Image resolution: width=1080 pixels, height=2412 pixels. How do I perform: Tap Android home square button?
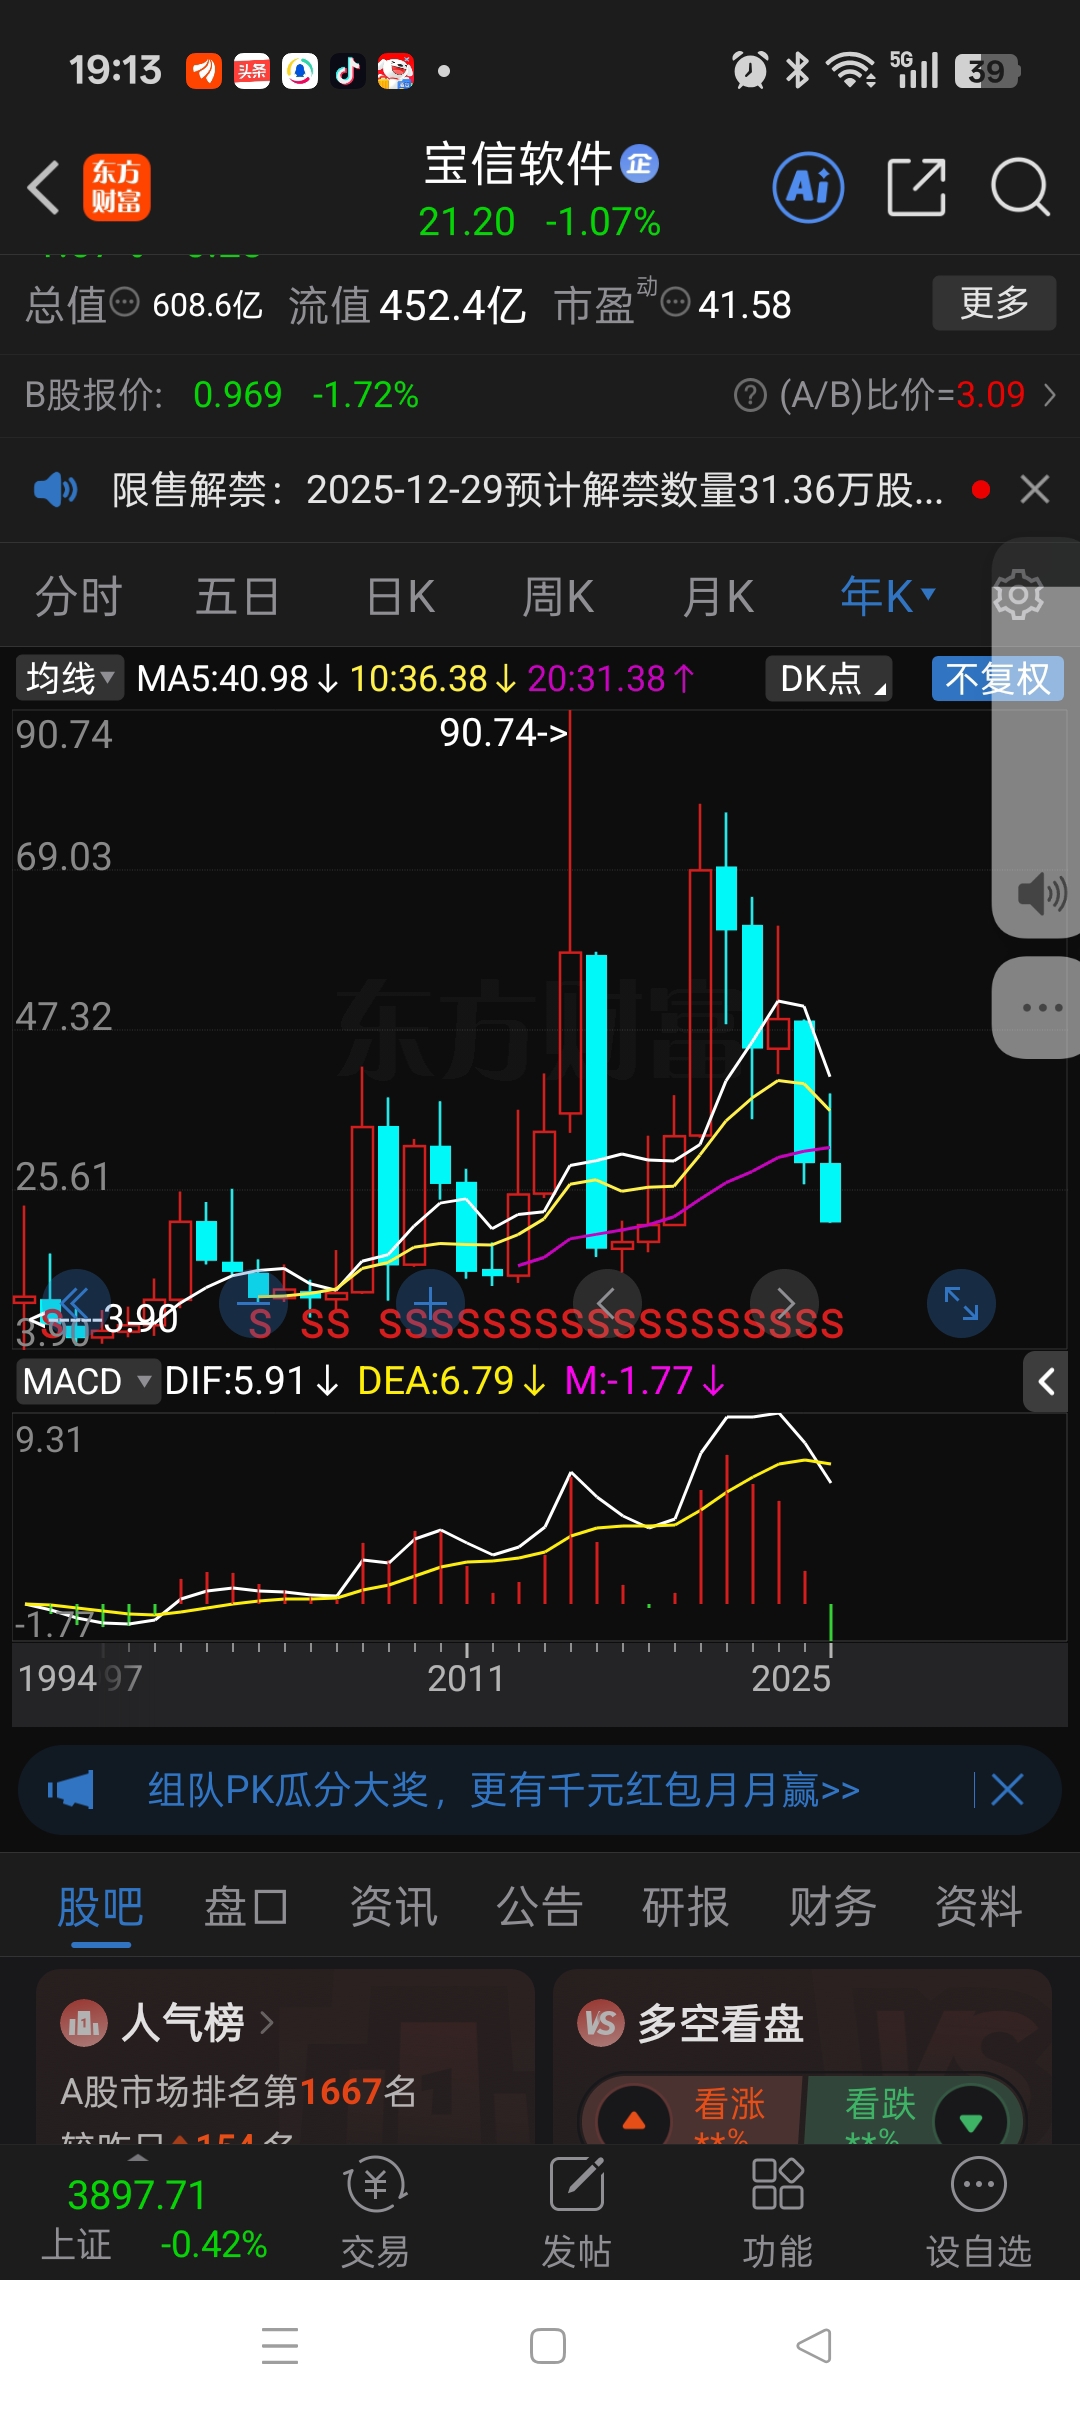pyautogui.click(x=548, y=2346)
